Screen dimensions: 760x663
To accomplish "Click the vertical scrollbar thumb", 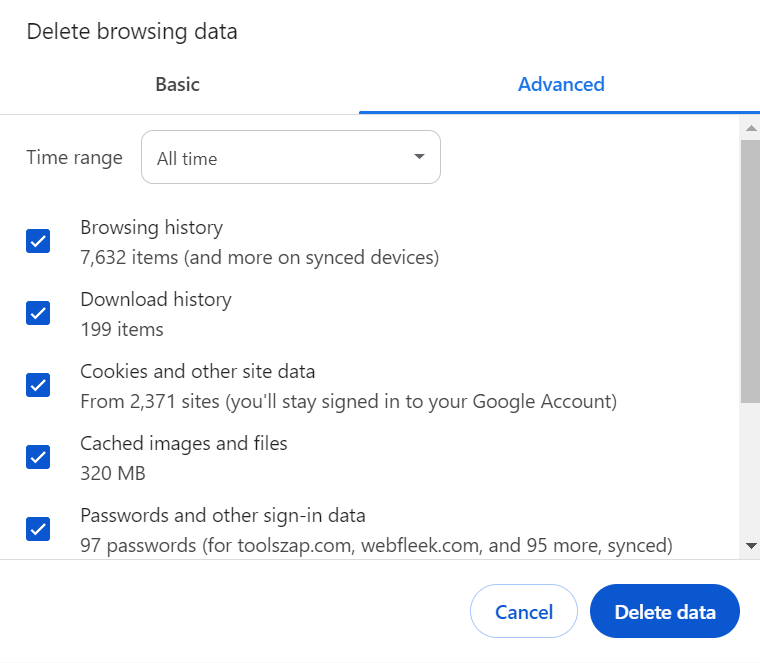I will click(751, 270).
